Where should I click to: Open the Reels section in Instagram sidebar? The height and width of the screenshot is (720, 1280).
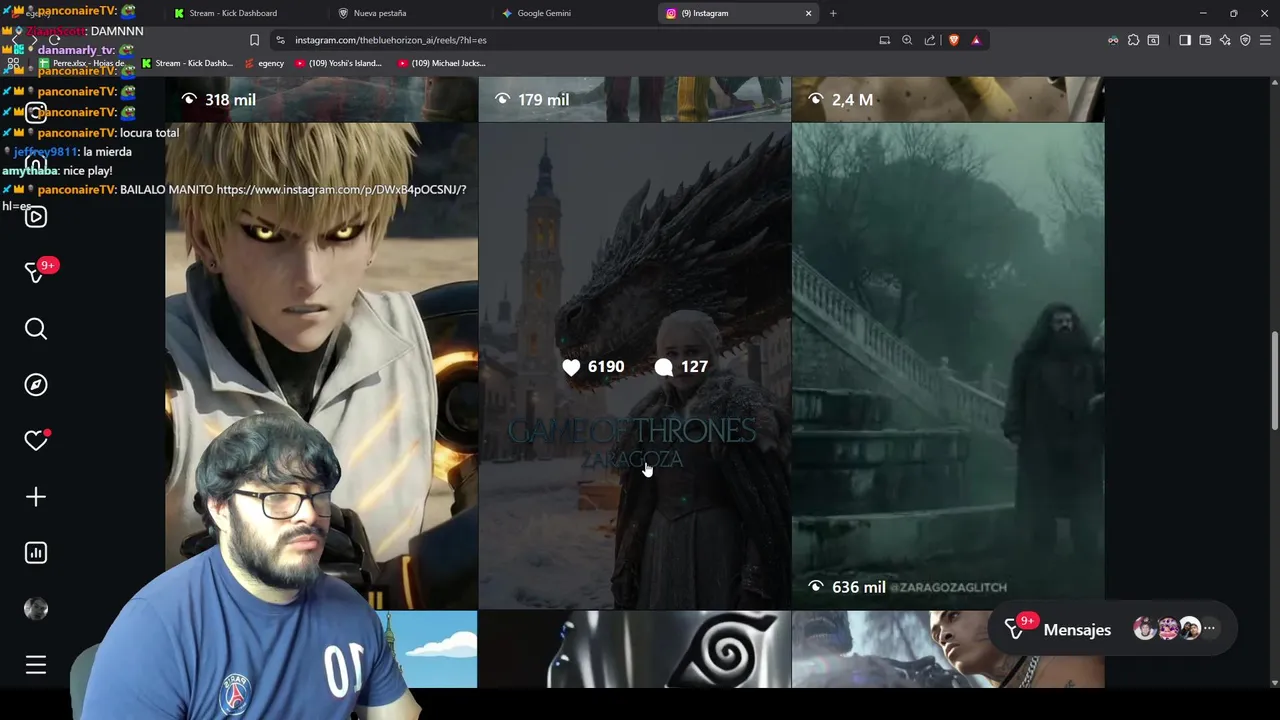tap(36, 217)
